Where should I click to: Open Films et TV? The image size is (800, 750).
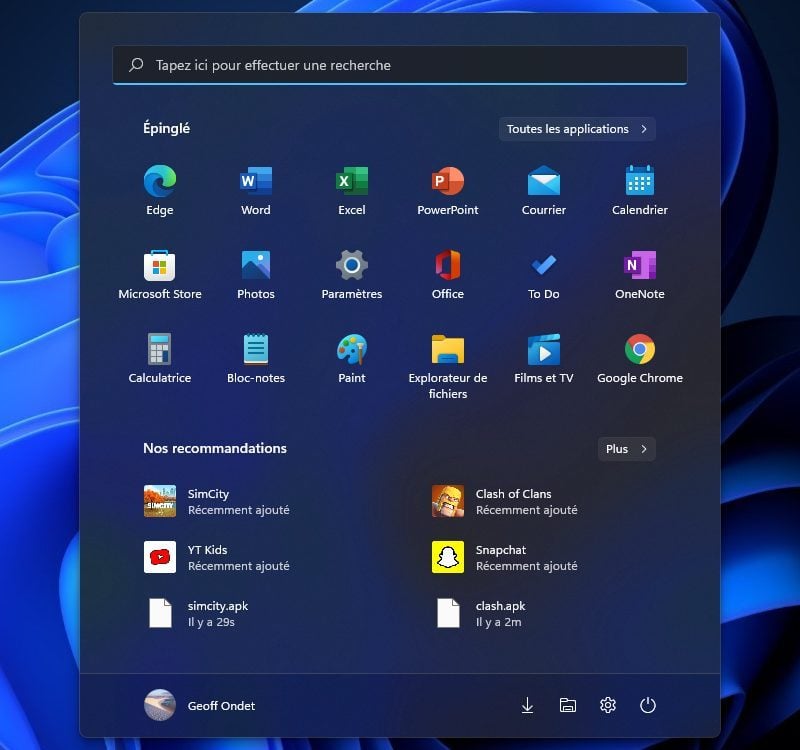point(543,359)
